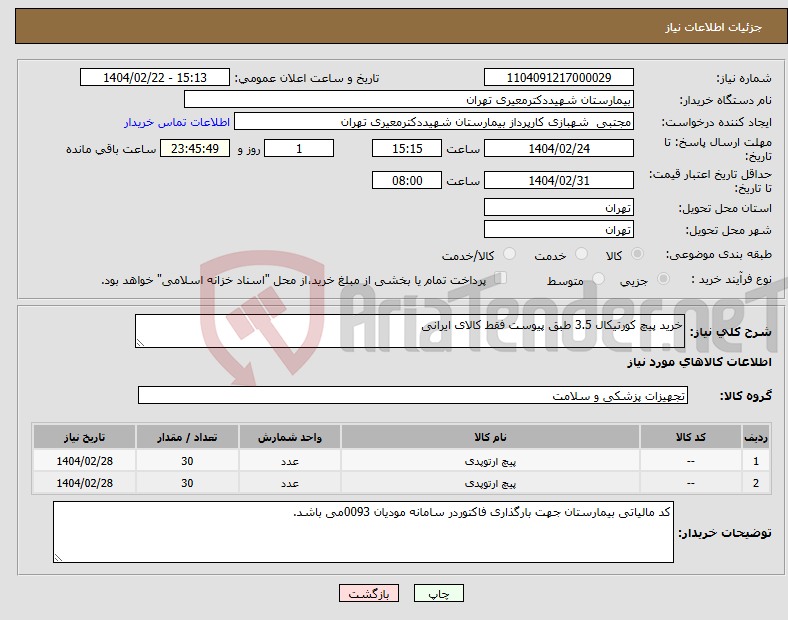The image size is (788, 620).
Task: Click unit عدد in row 1
Action: pos(289,461)
